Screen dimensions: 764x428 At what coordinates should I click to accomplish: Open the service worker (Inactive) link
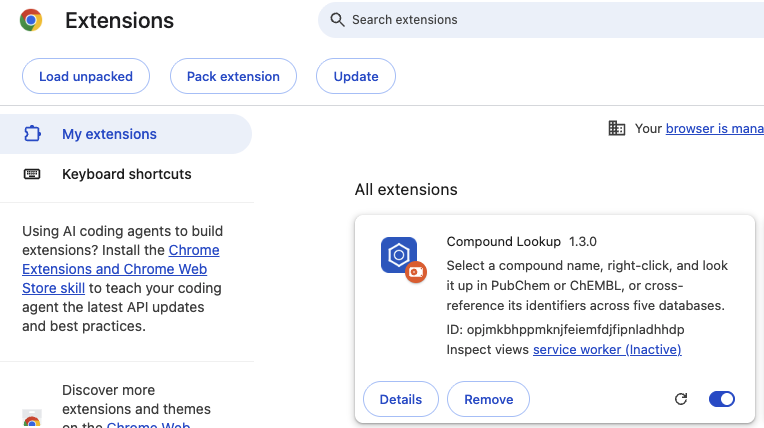coord(607,350)
